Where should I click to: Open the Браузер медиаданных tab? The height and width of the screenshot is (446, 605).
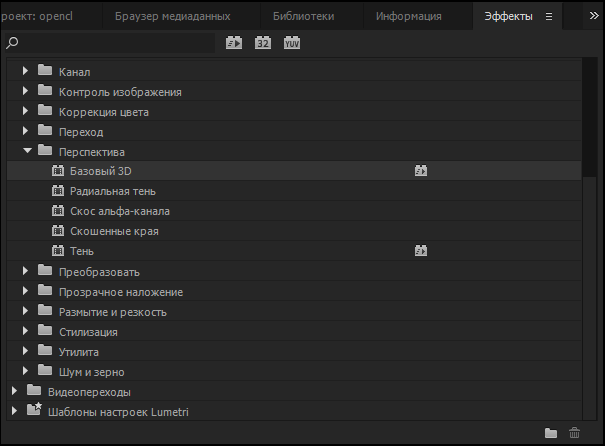coord(172,16)
